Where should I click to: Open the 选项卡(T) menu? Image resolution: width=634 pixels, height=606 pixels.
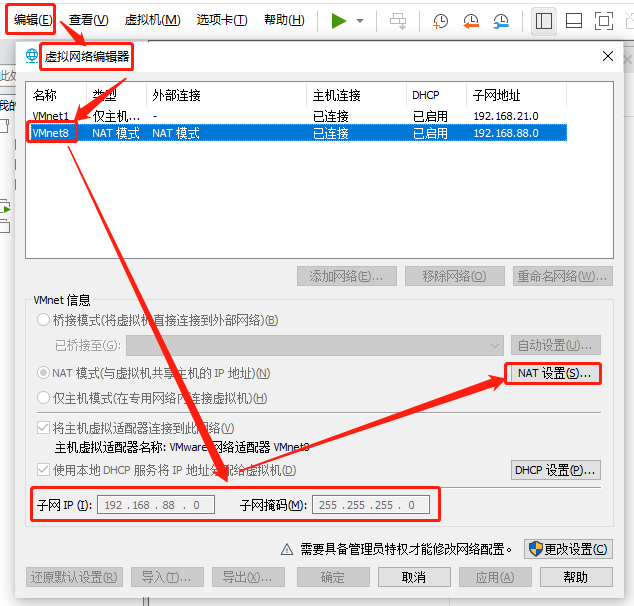(222, 20)
